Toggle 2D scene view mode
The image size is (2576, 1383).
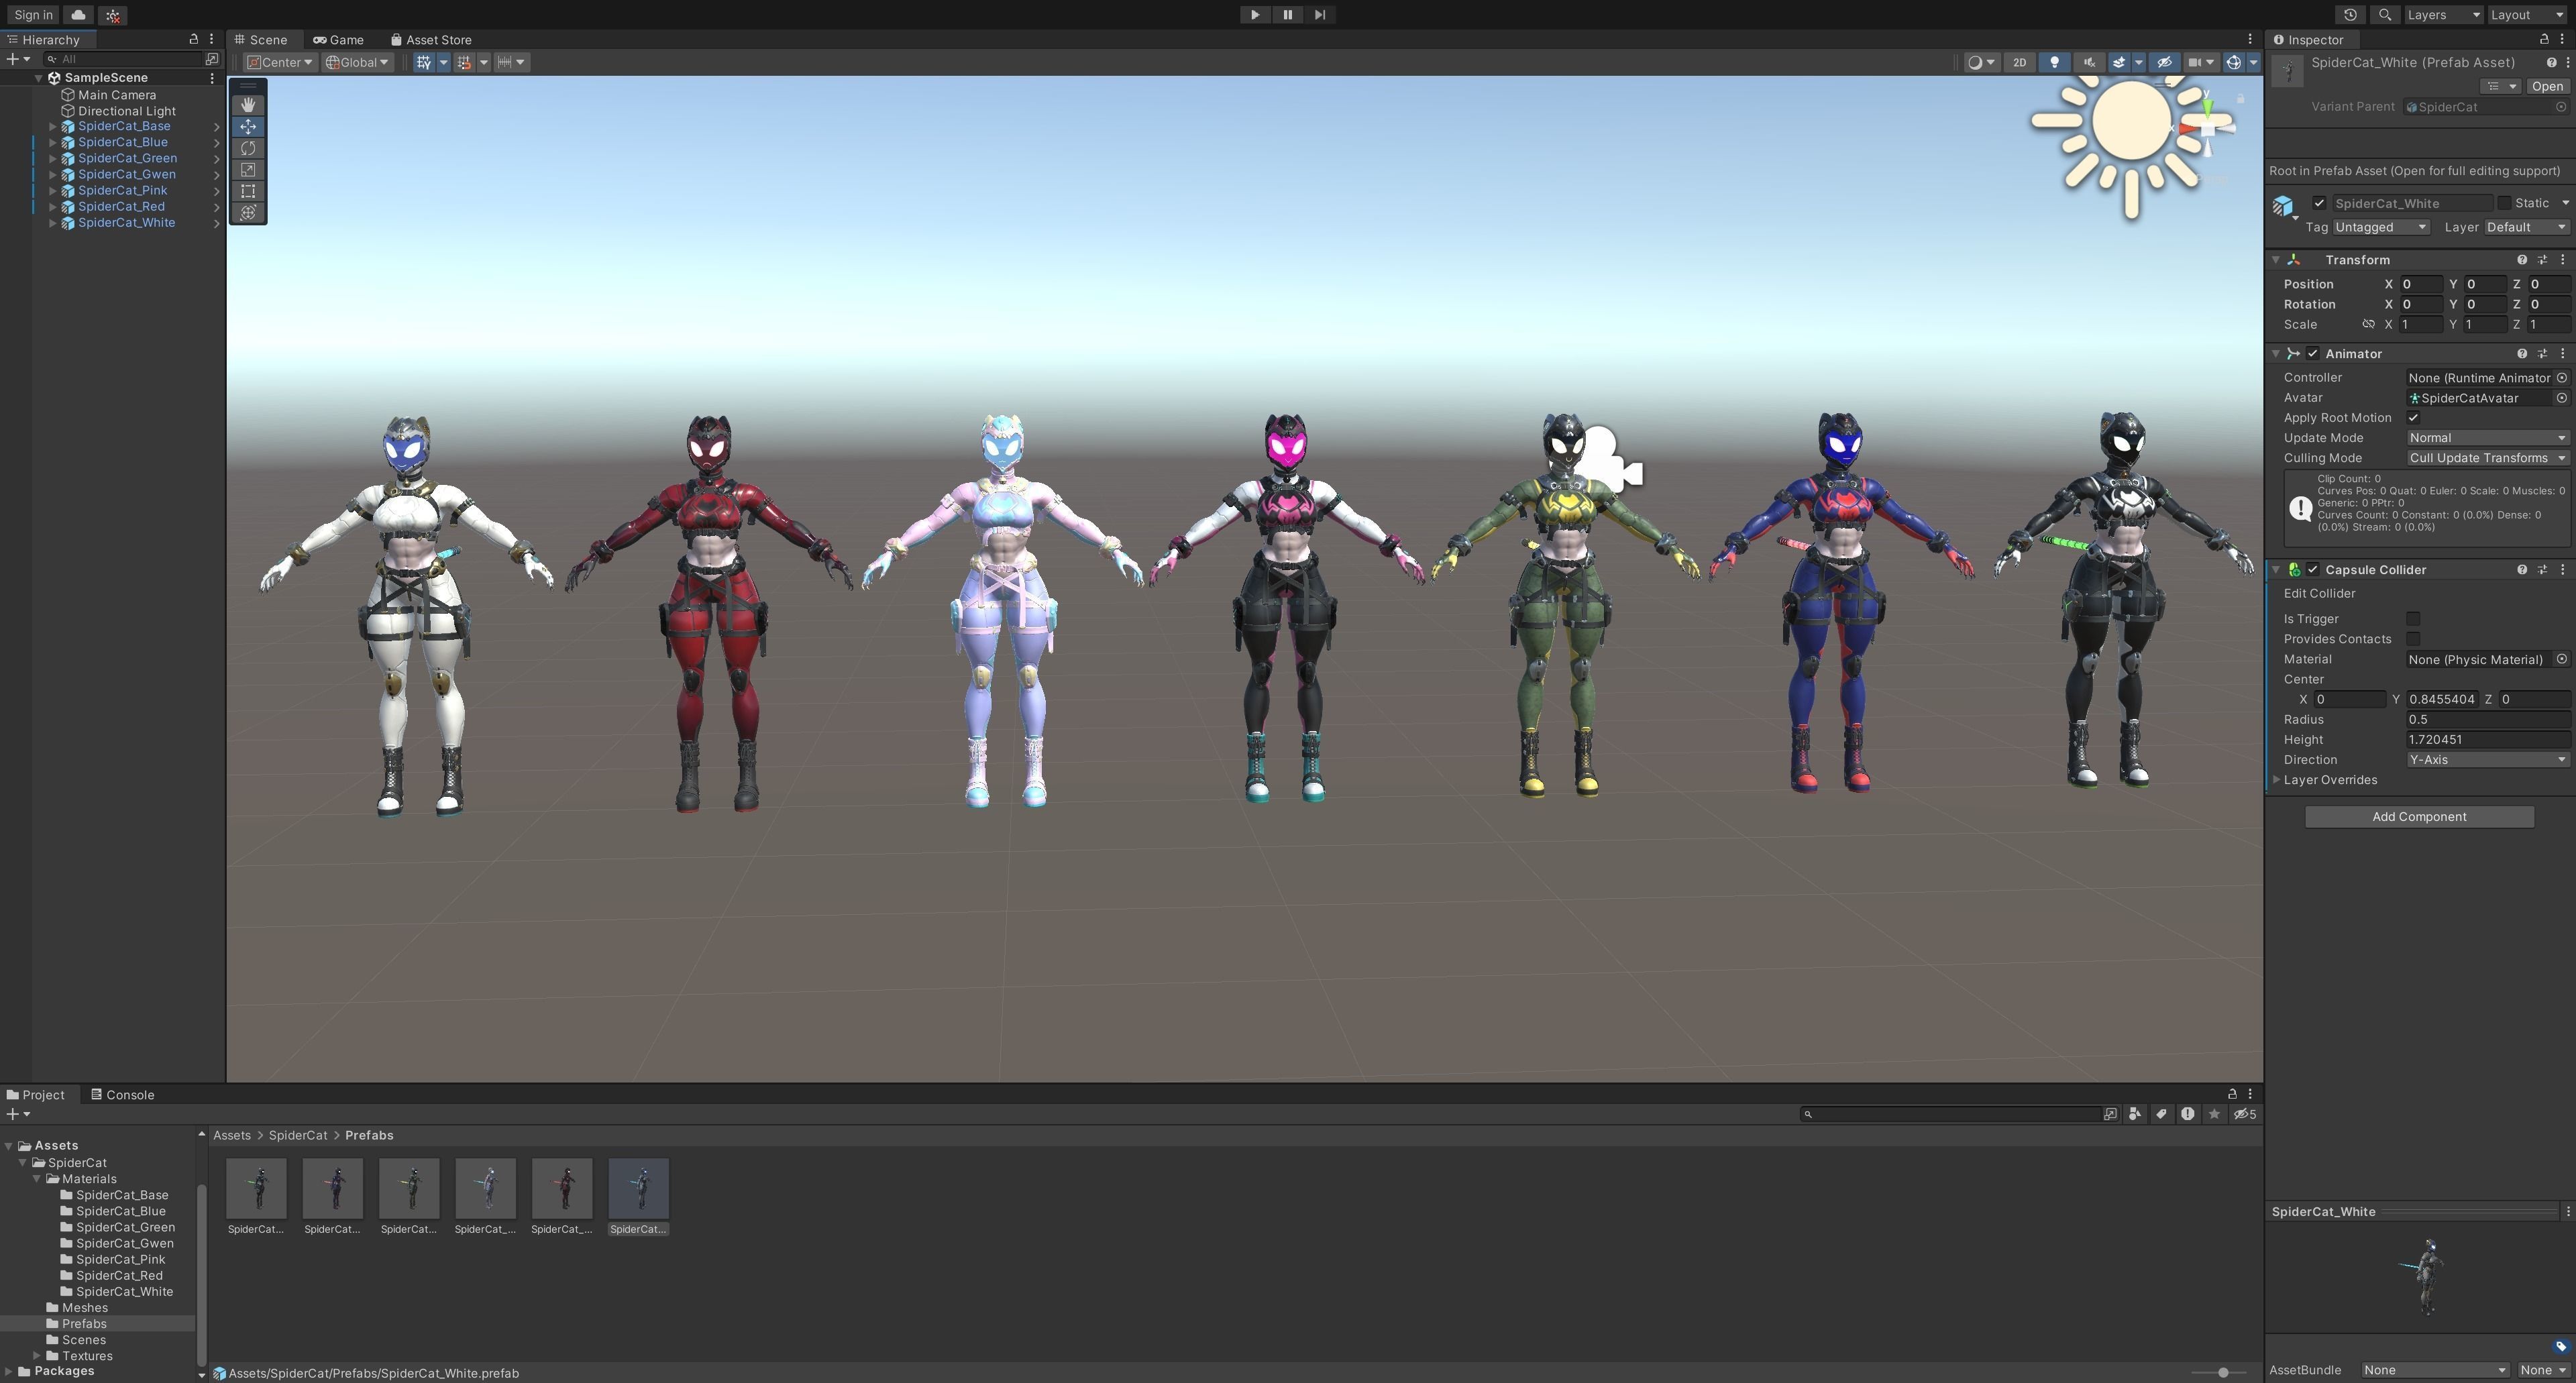tap(2019, 62)
